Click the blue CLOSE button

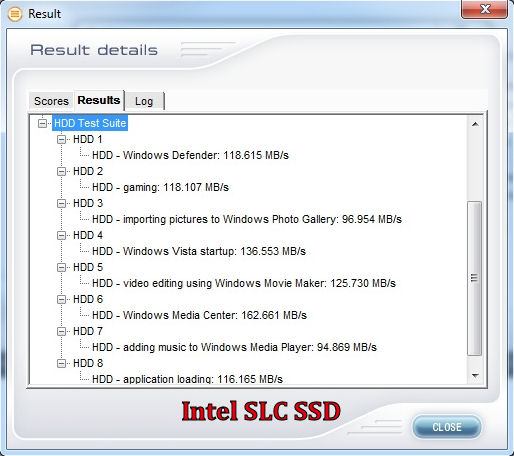coord(447,427)
